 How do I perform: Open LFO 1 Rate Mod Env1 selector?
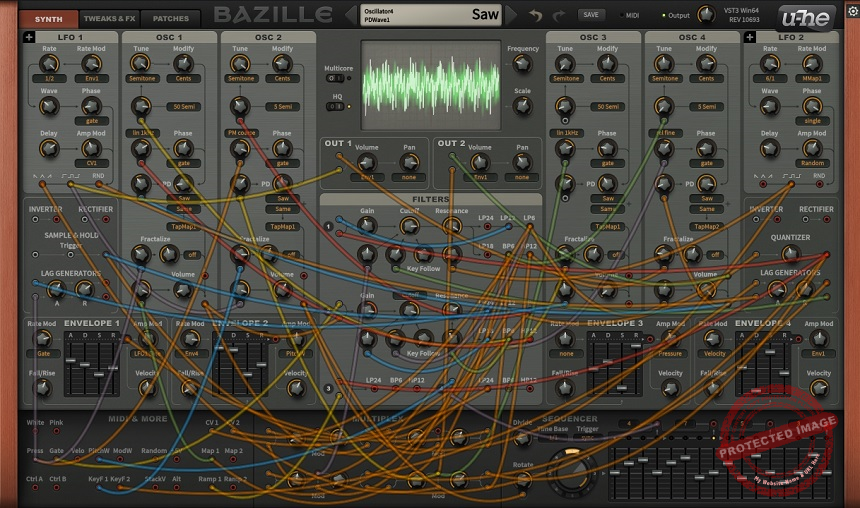92,78
